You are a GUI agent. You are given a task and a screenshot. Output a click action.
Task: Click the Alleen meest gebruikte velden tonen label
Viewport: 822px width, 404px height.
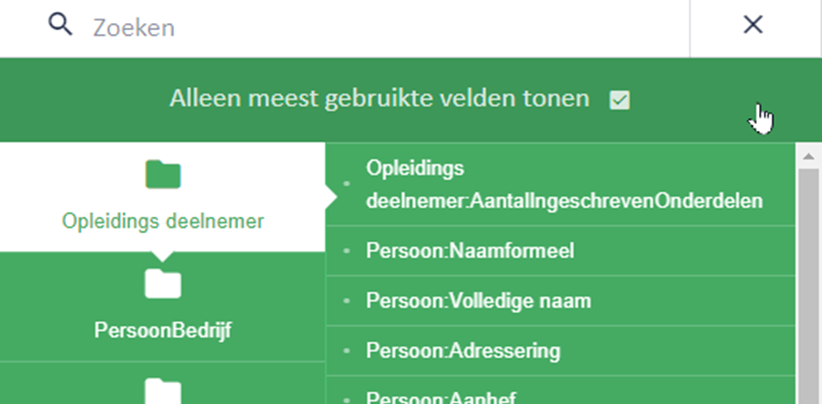click(x=380, y=99)
